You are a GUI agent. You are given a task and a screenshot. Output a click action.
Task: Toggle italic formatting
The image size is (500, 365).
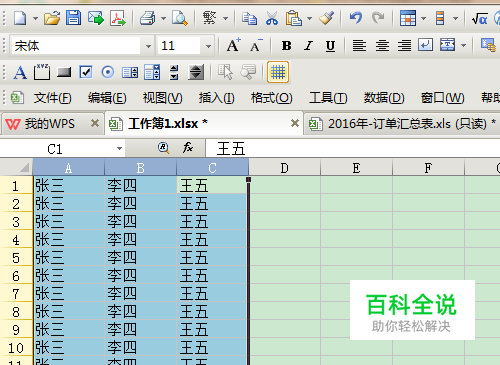[x=309, y=46]
